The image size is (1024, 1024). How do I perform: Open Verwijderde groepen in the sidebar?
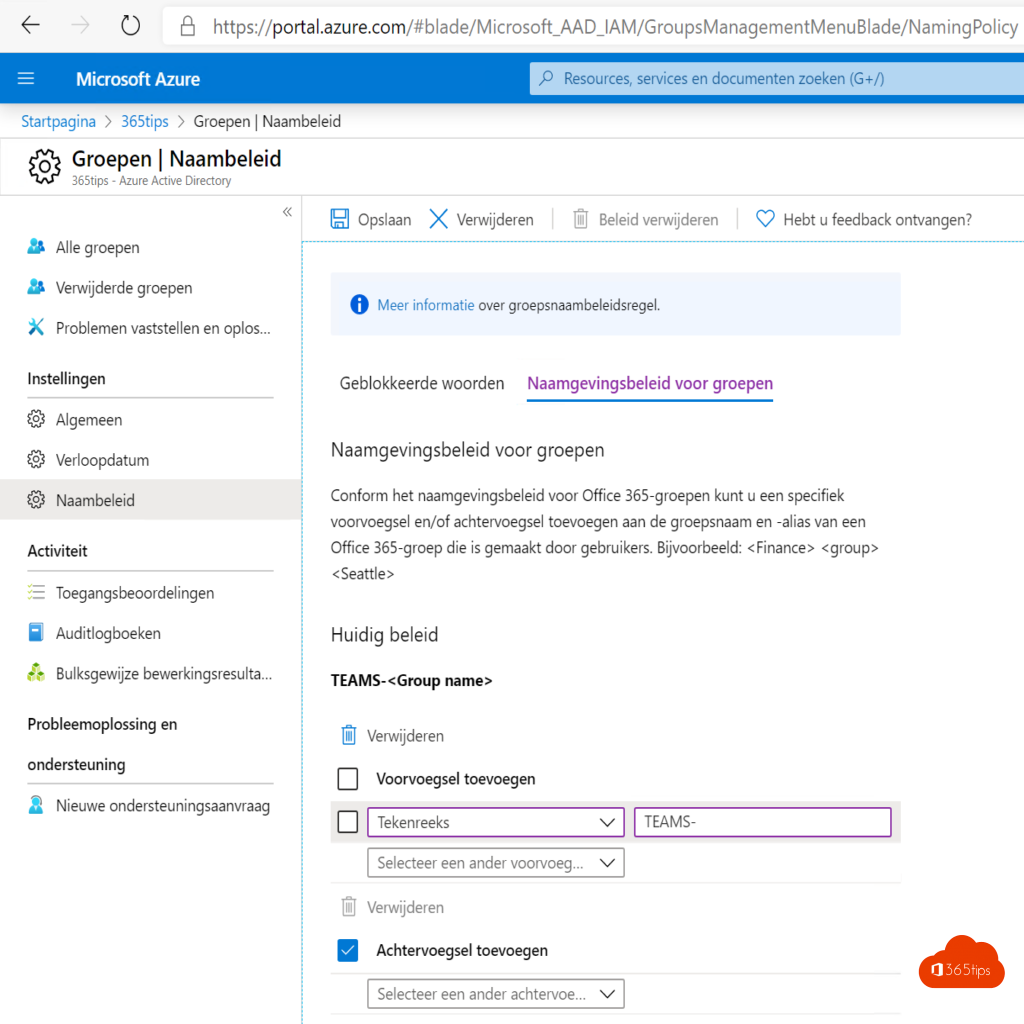click(x=124, y=288)
